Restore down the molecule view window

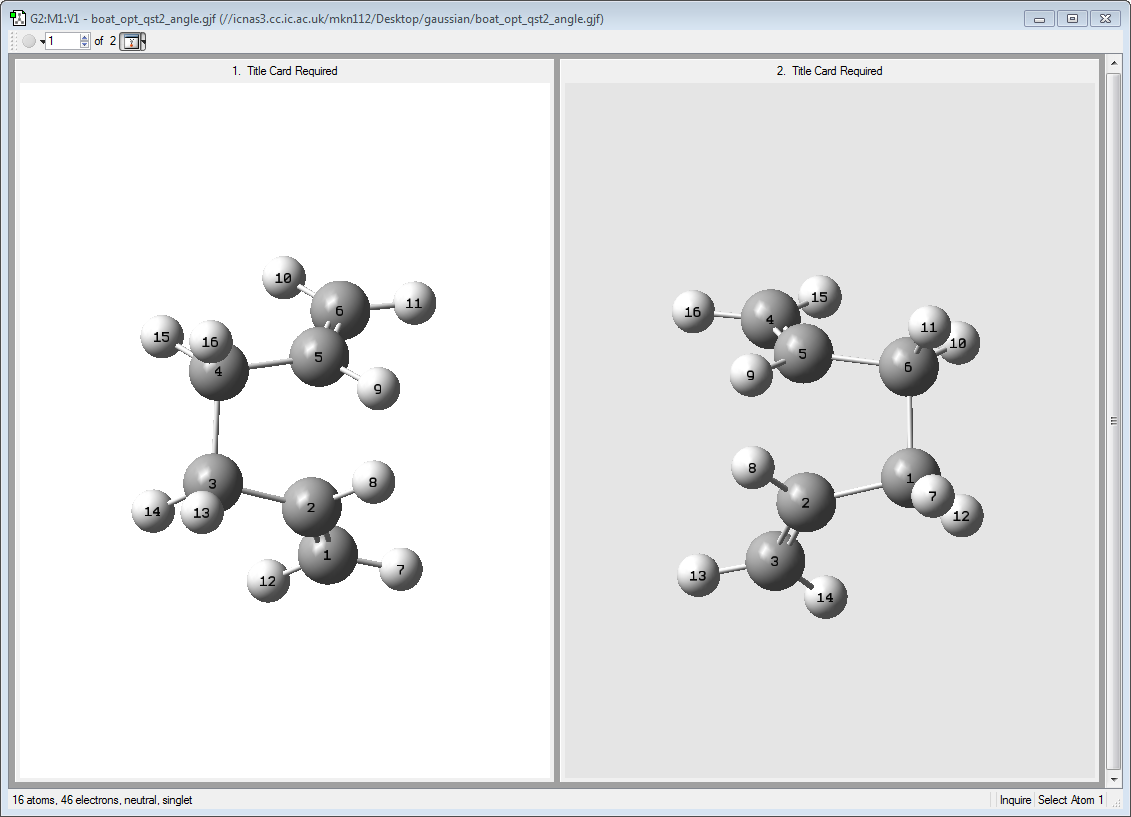[x=1073, y=19]
